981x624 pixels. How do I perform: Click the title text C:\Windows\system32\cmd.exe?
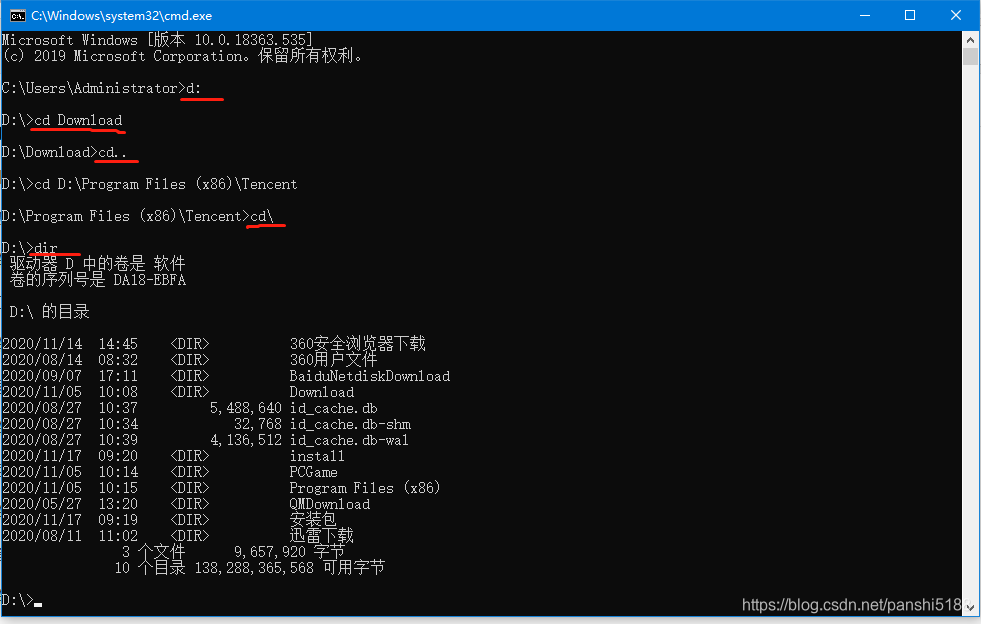(x=121, y=16)
